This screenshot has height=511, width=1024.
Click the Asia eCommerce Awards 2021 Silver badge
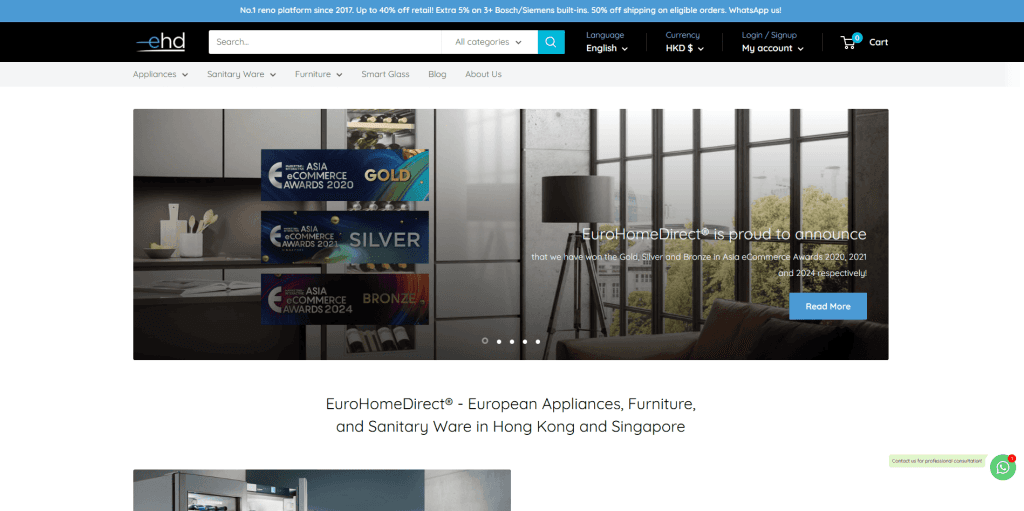pos(345,237)
